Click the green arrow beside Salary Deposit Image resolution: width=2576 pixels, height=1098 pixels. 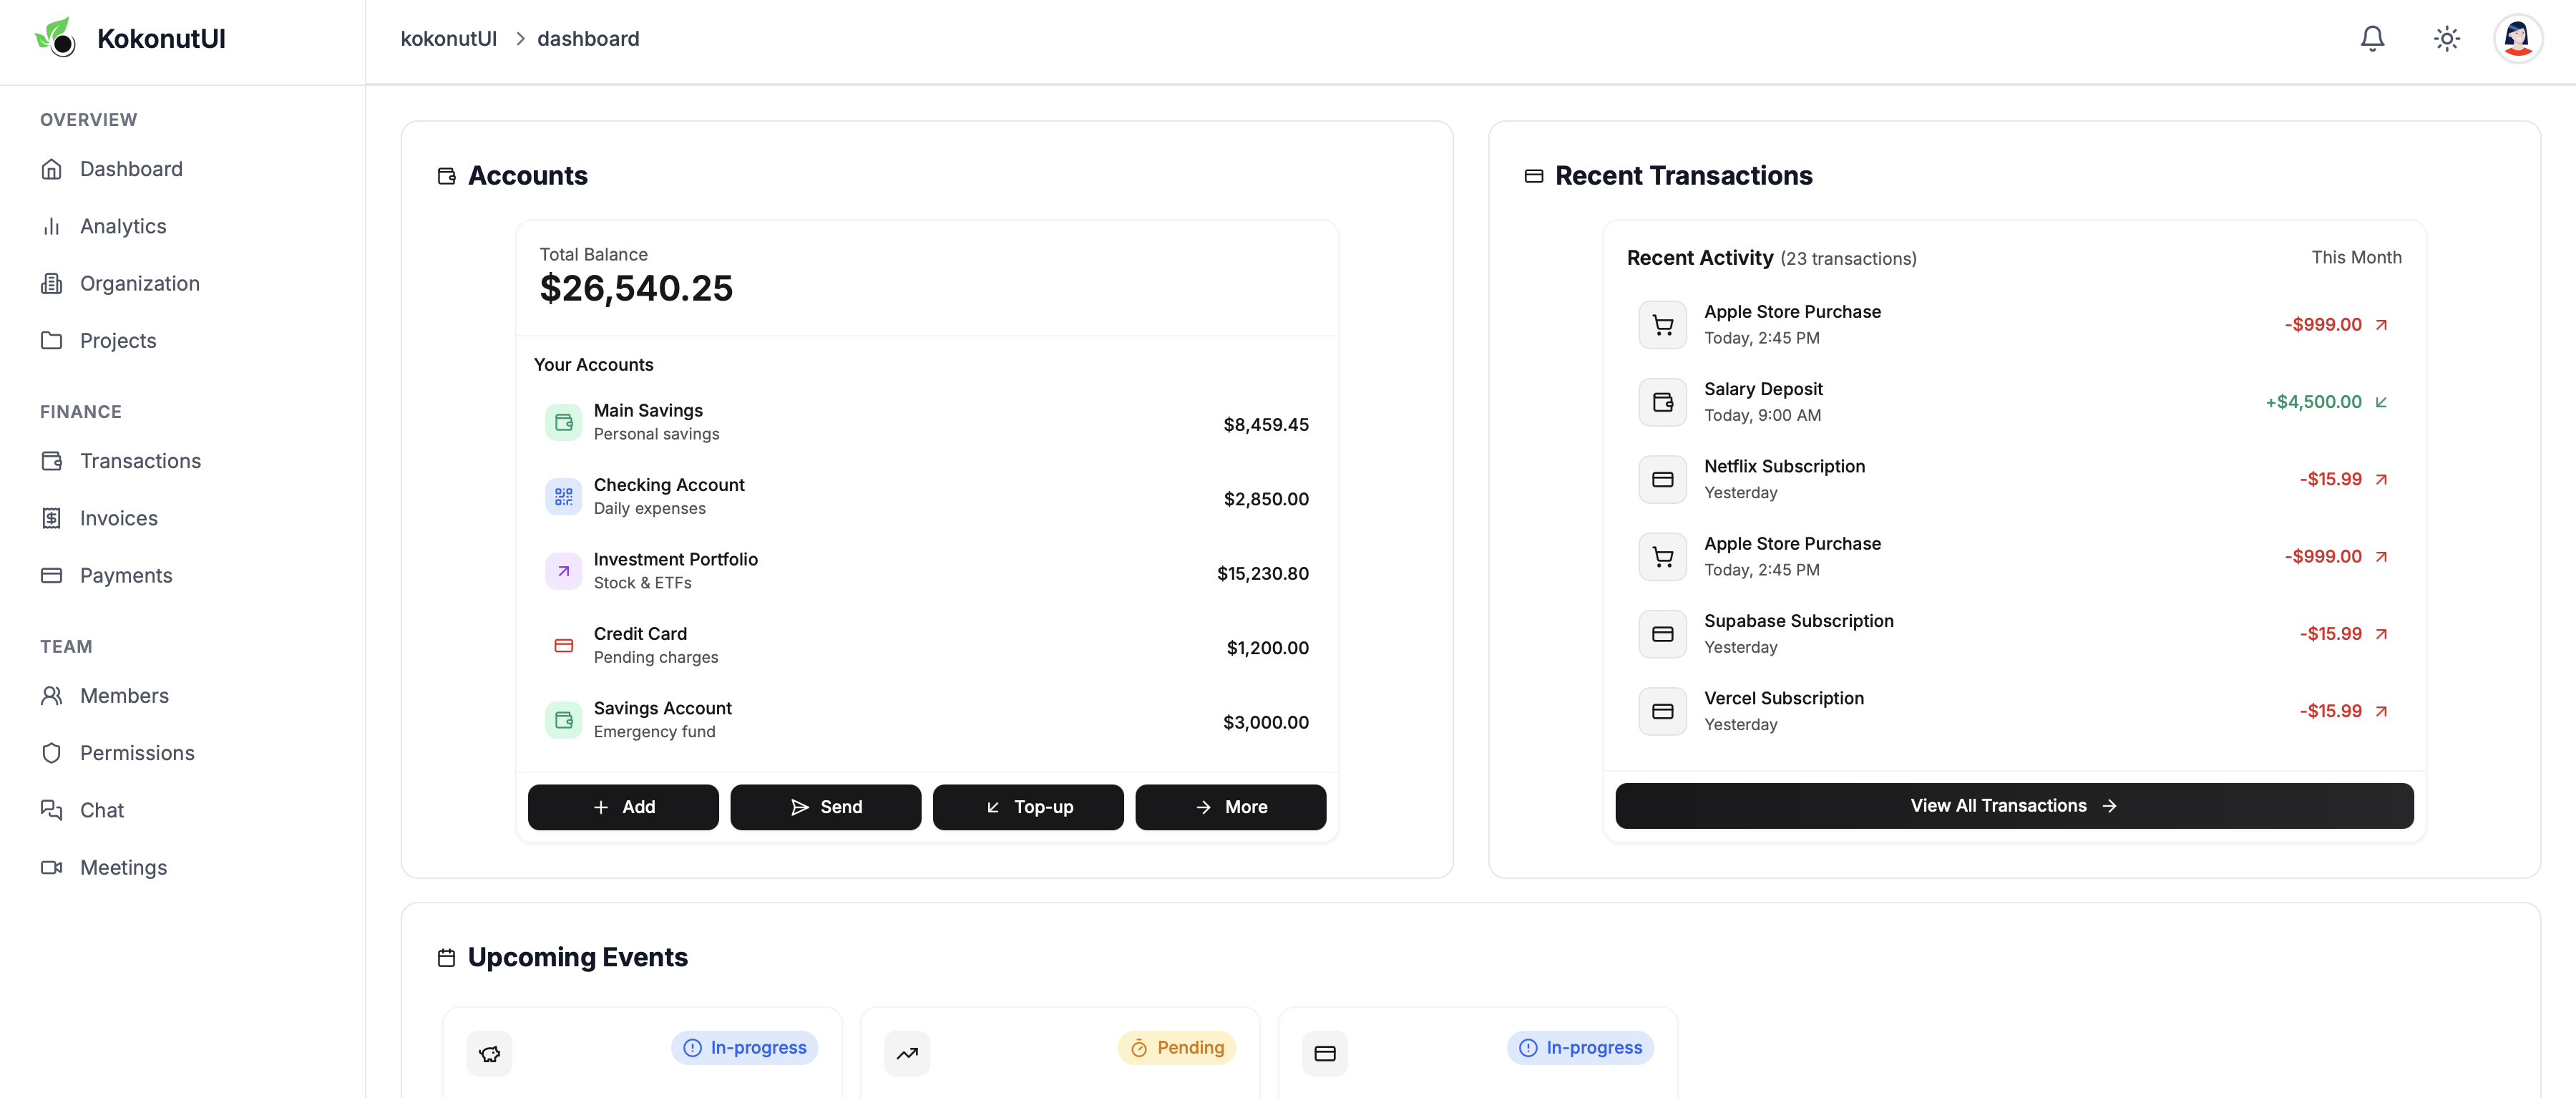[x=2382, y=402]
